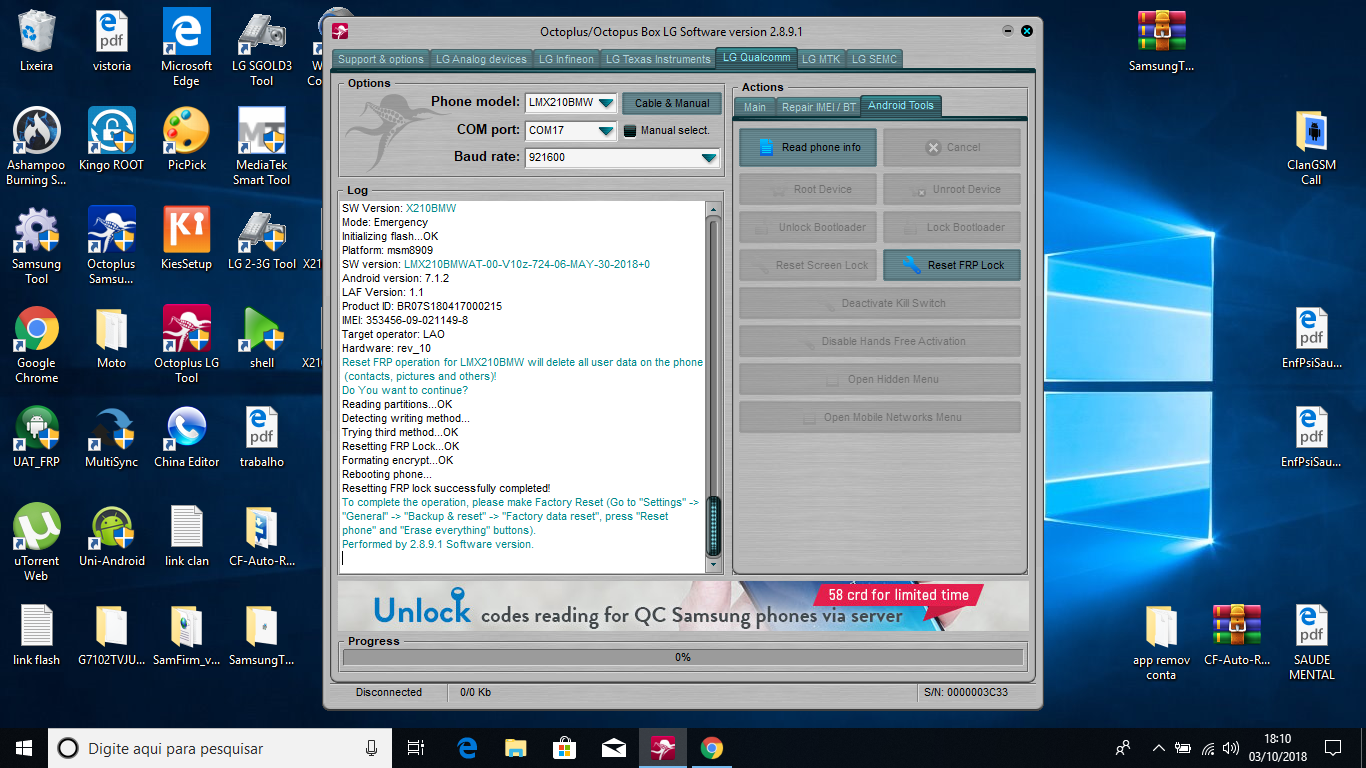
Task: Open the Moto folder on desktop
Action: (112, 337)
